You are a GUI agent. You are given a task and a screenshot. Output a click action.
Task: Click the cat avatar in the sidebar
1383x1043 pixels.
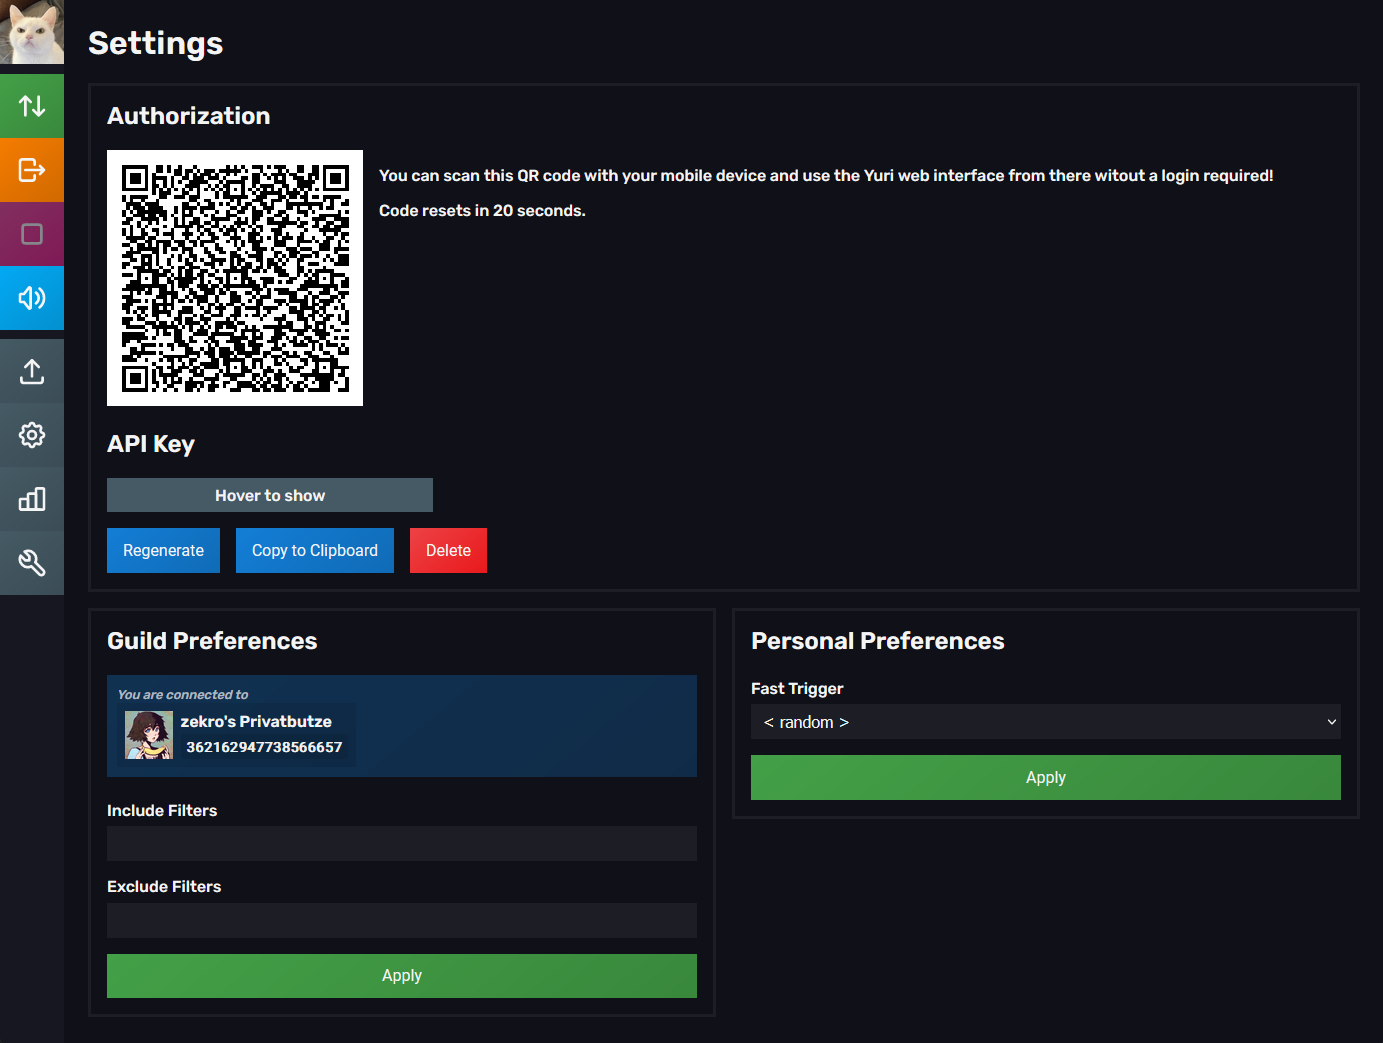32,32
